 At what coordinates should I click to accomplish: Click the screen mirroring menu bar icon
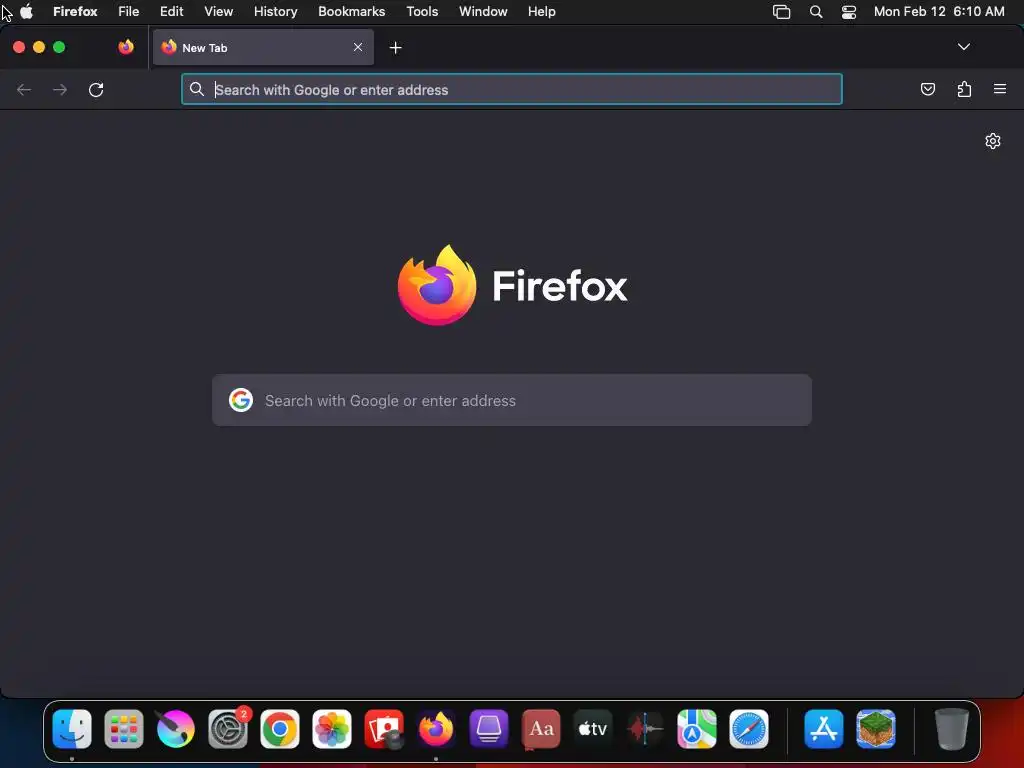(781, 12)
